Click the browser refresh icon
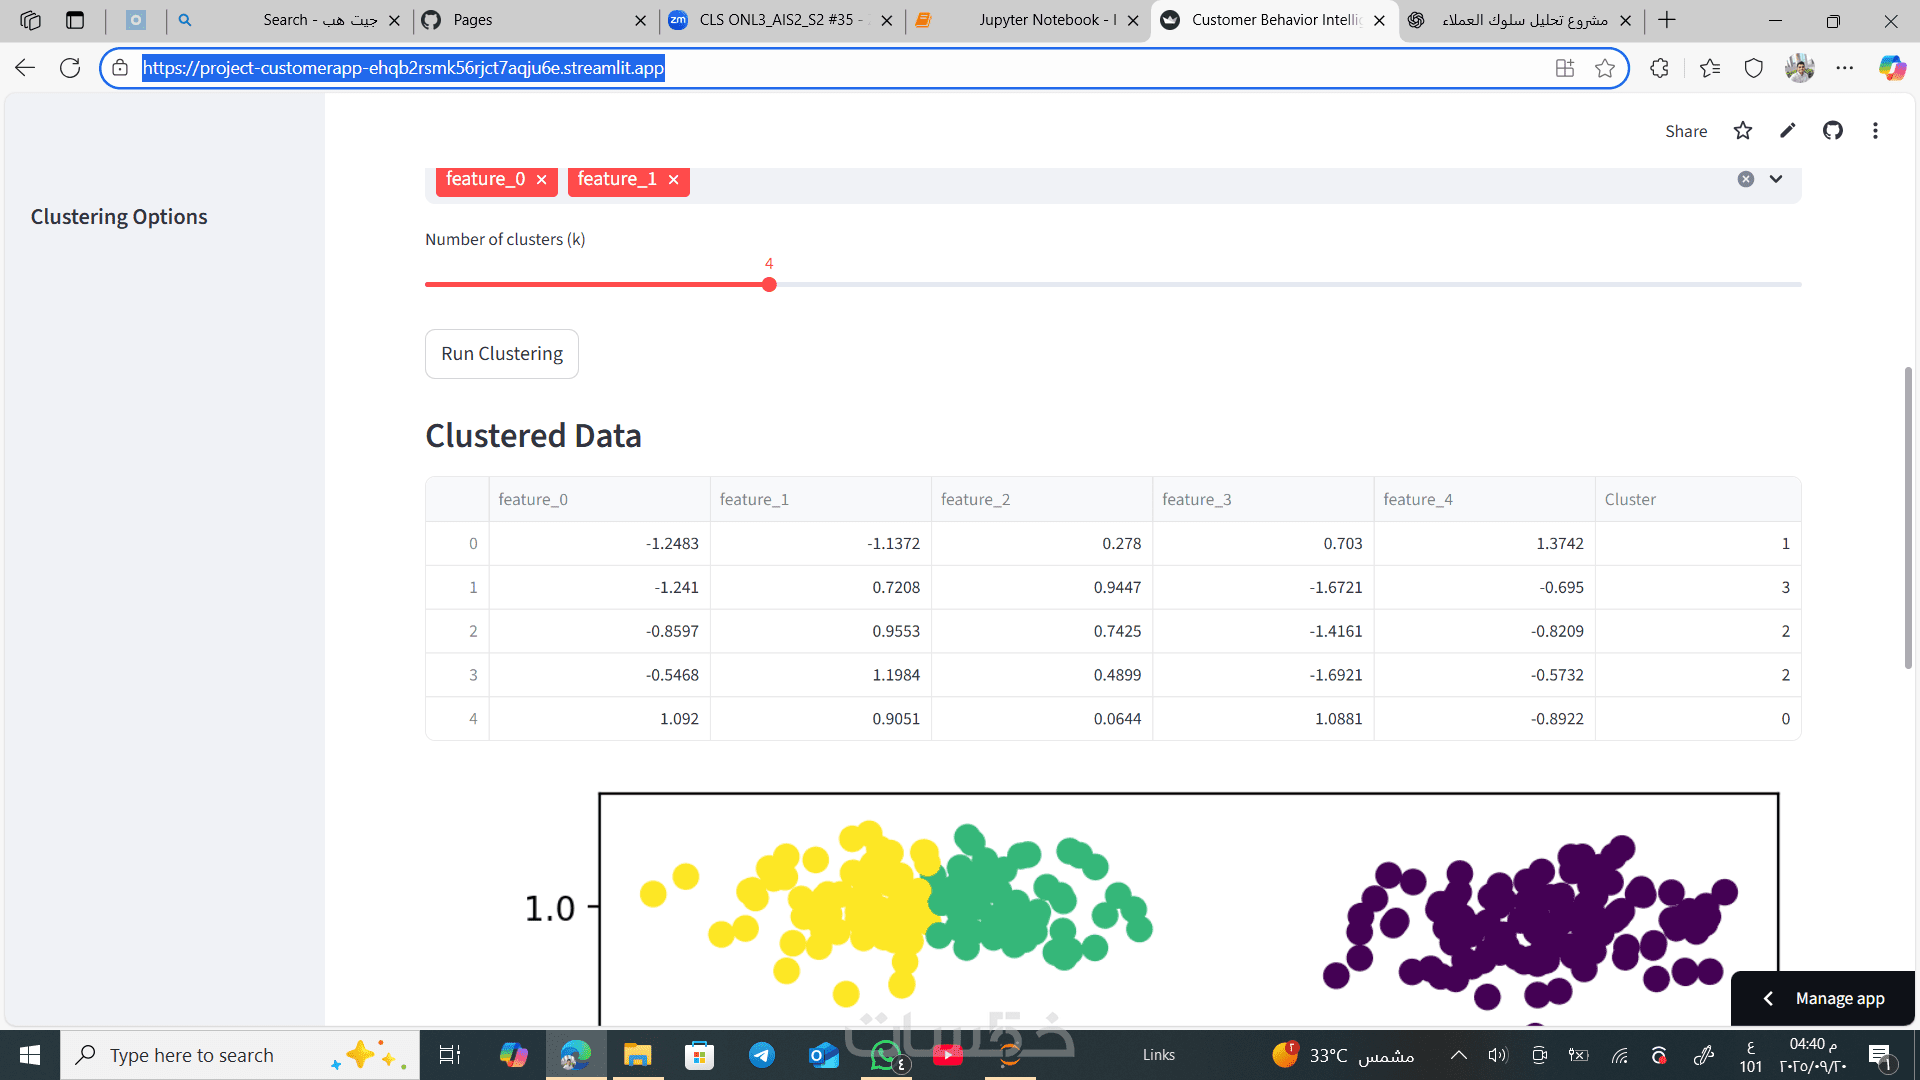The width and height of the screenshot is (1920, 1080). 70,68
